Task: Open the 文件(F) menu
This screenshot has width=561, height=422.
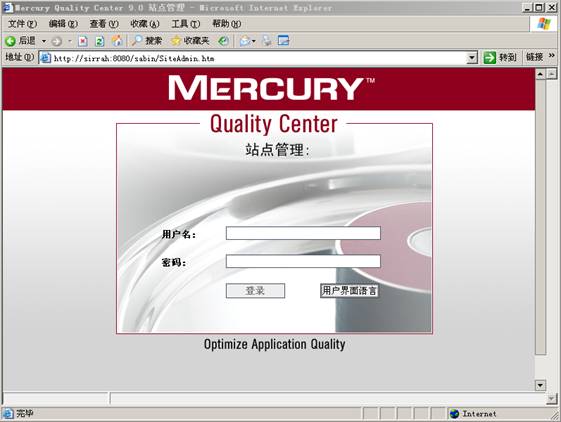Action: [x=22, y=24]
